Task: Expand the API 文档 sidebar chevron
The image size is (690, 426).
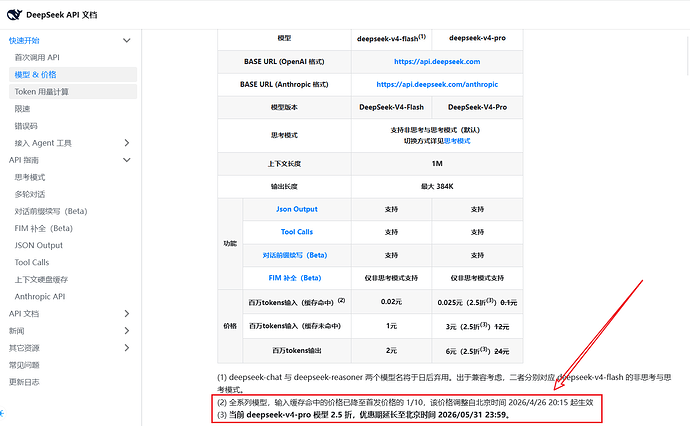Action: pos(127,313)
